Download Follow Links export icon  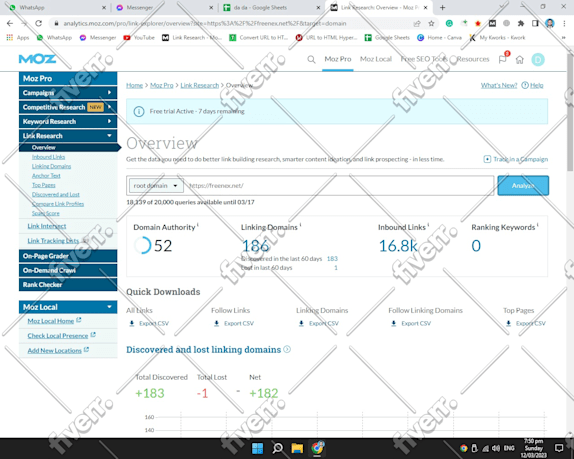point(217,323)
